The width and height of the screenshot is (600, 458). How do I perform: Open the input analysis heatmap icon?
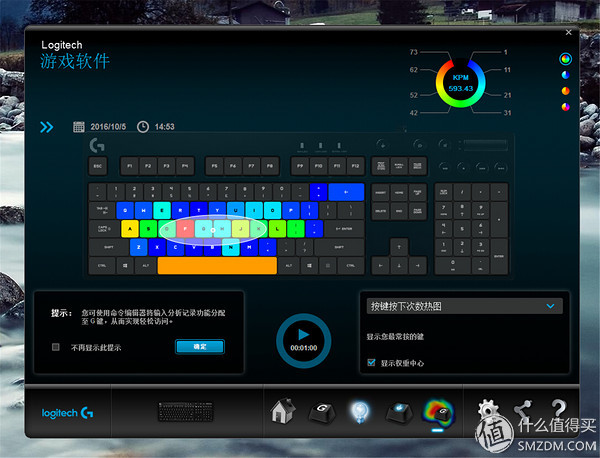(438, 413)
